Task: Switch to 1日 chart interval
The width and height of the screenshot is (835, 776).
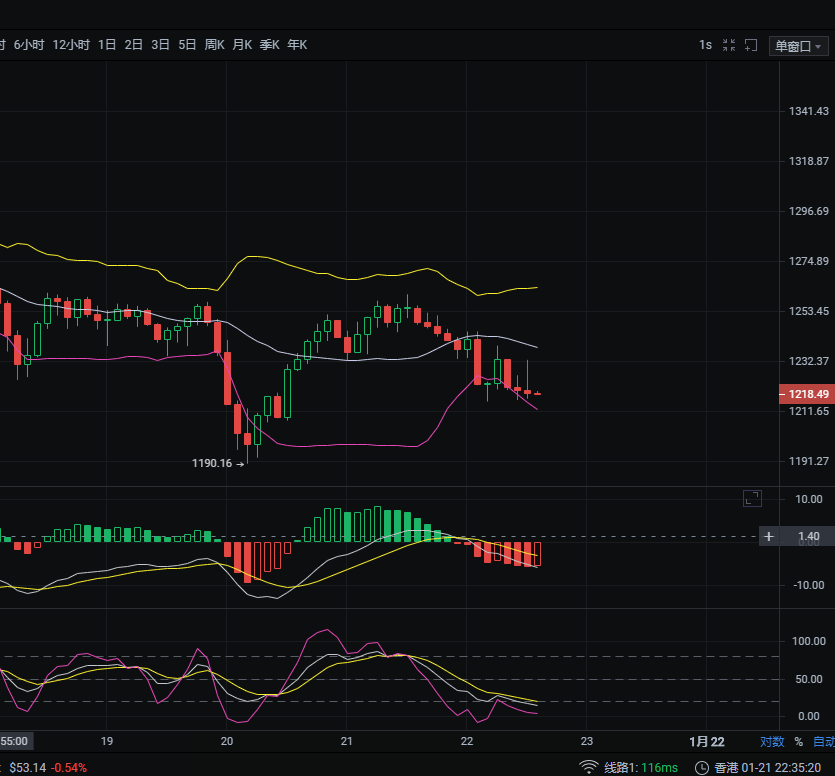Action: coord(107,45)
